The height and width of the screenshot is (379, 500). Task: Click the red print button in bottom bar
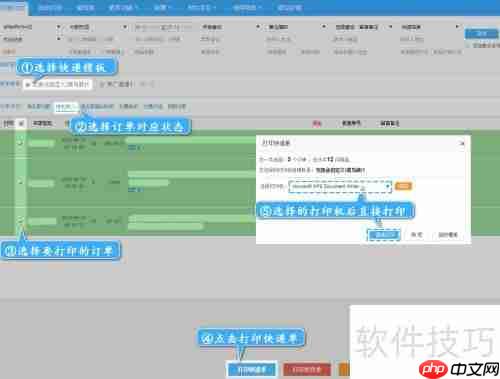(x=307, y=369)
